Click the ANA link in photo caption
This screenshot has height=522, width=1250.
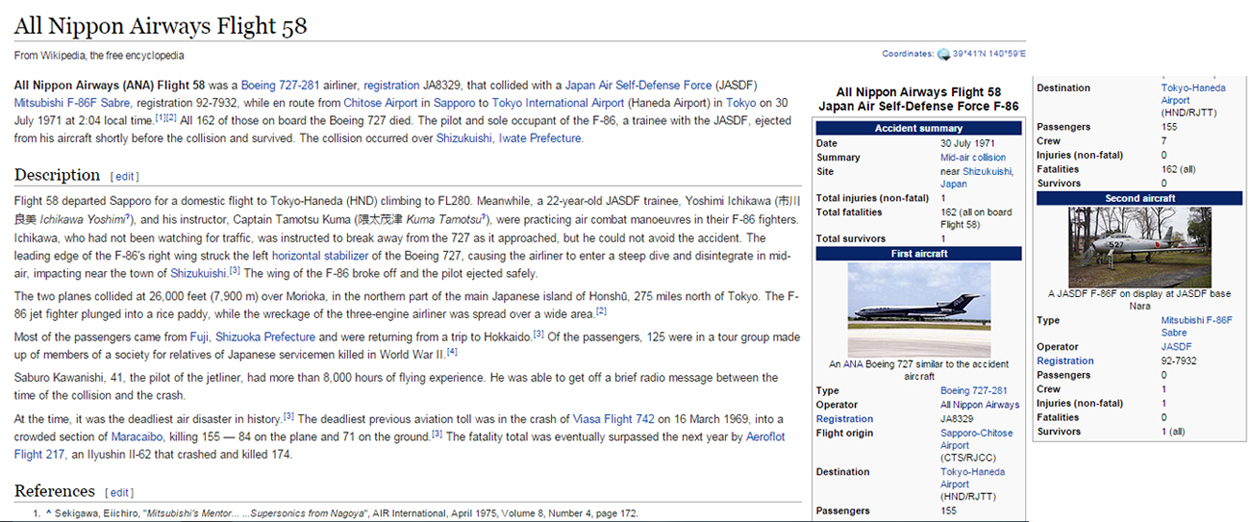pos(852,365)
